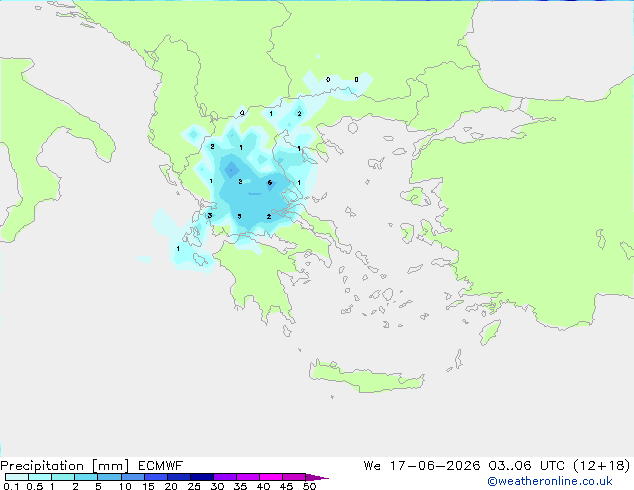The image size is (634, 490).
Task: Click the precipitation value '5' on the map
Action: [239, 216]
